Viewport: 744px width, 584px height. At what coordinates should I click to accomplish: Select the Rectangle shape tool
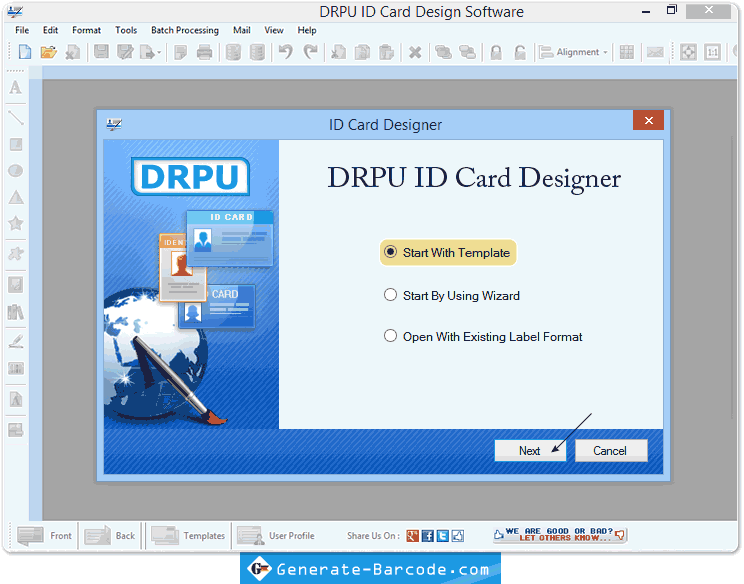click(x=16, y=144)
